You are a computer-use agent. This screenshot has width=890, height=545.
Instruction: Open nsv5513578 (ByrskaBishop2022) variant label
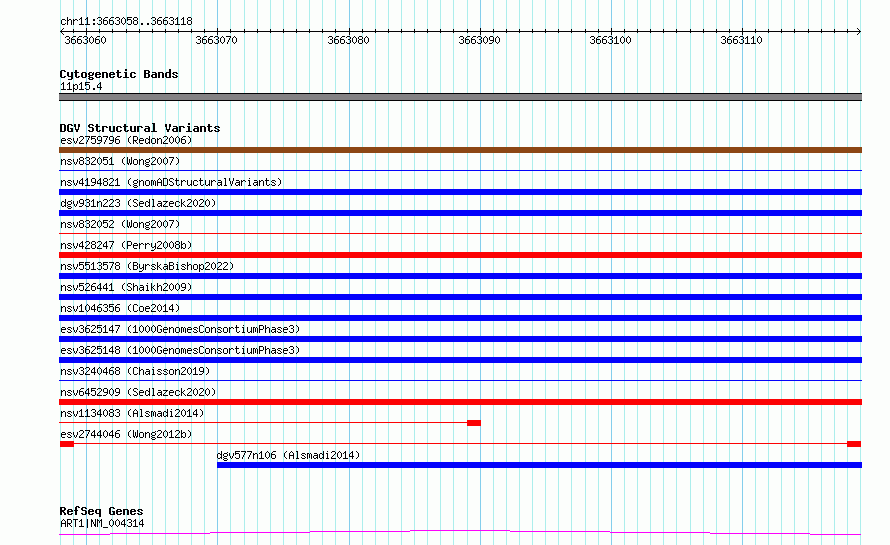pyautogui.click(x=147, y=266)
